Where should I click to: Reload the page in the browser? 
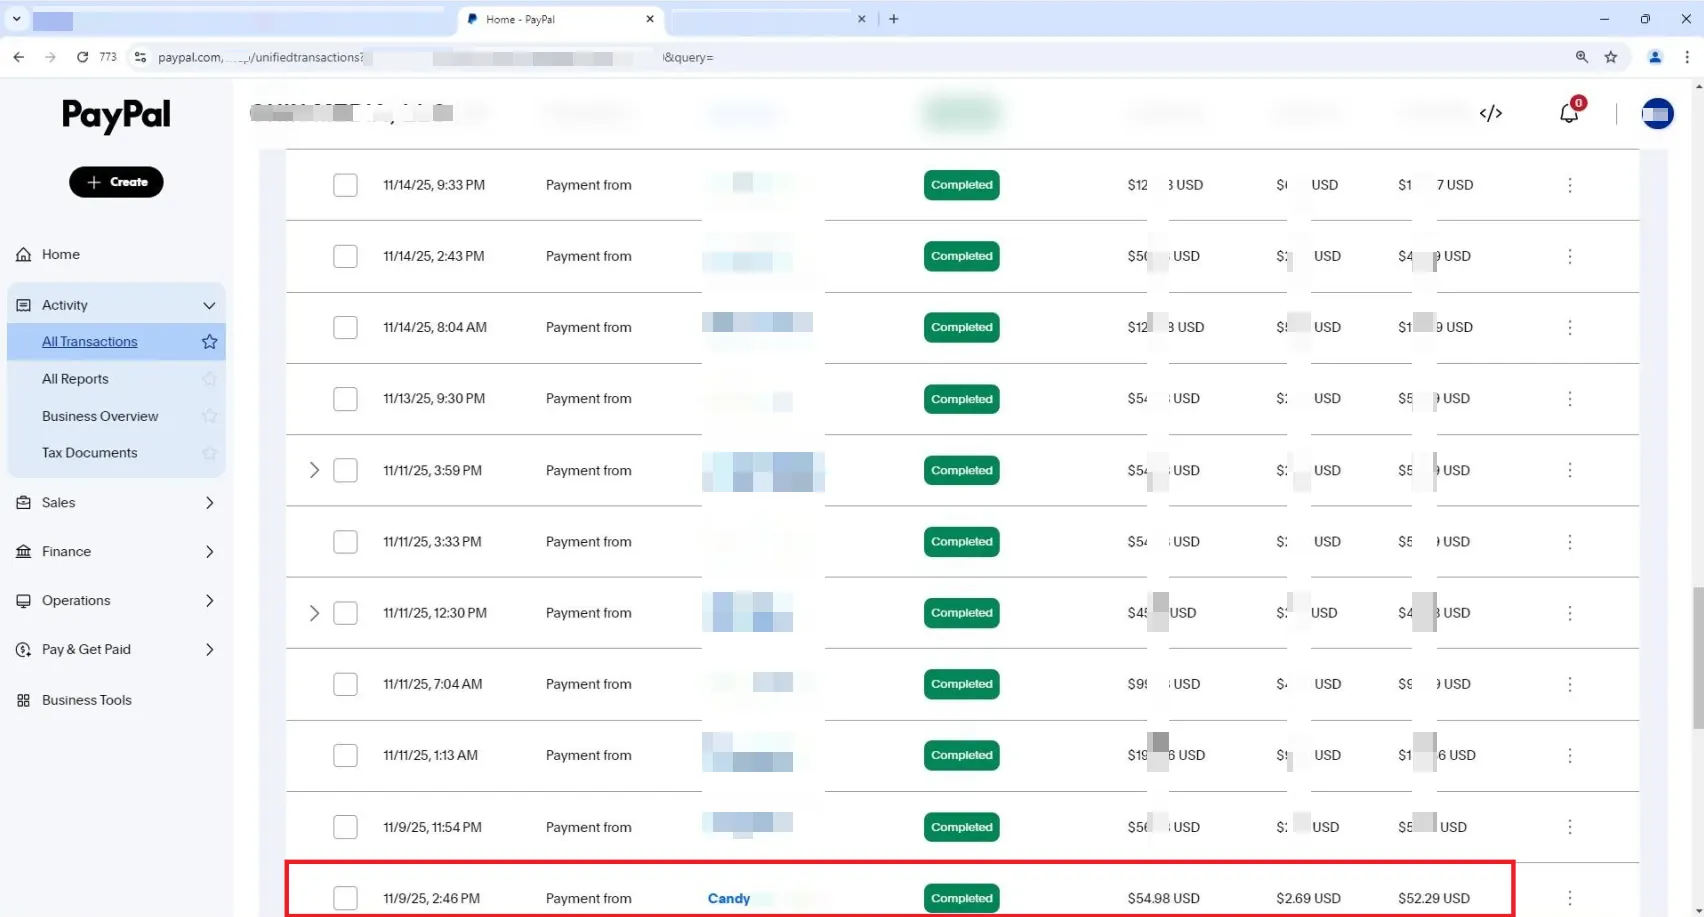click(x=82, y=57)
